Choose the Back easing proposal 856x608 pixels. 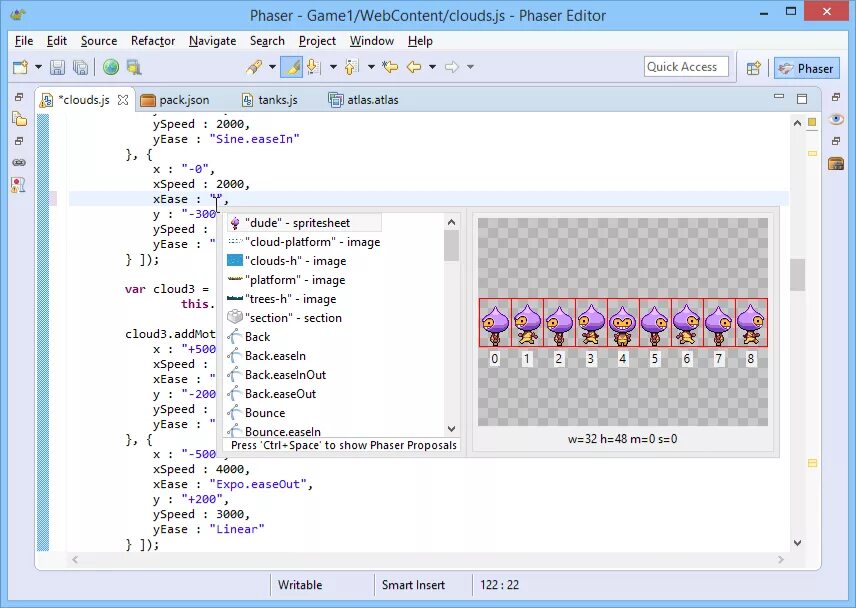249,337
